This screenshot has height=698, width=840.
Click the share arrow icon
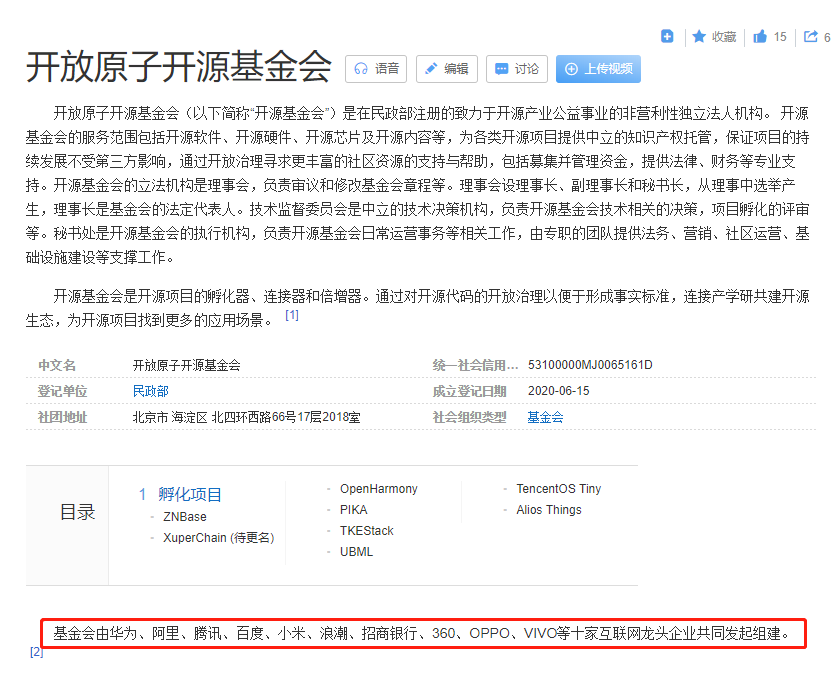point(811,36)
